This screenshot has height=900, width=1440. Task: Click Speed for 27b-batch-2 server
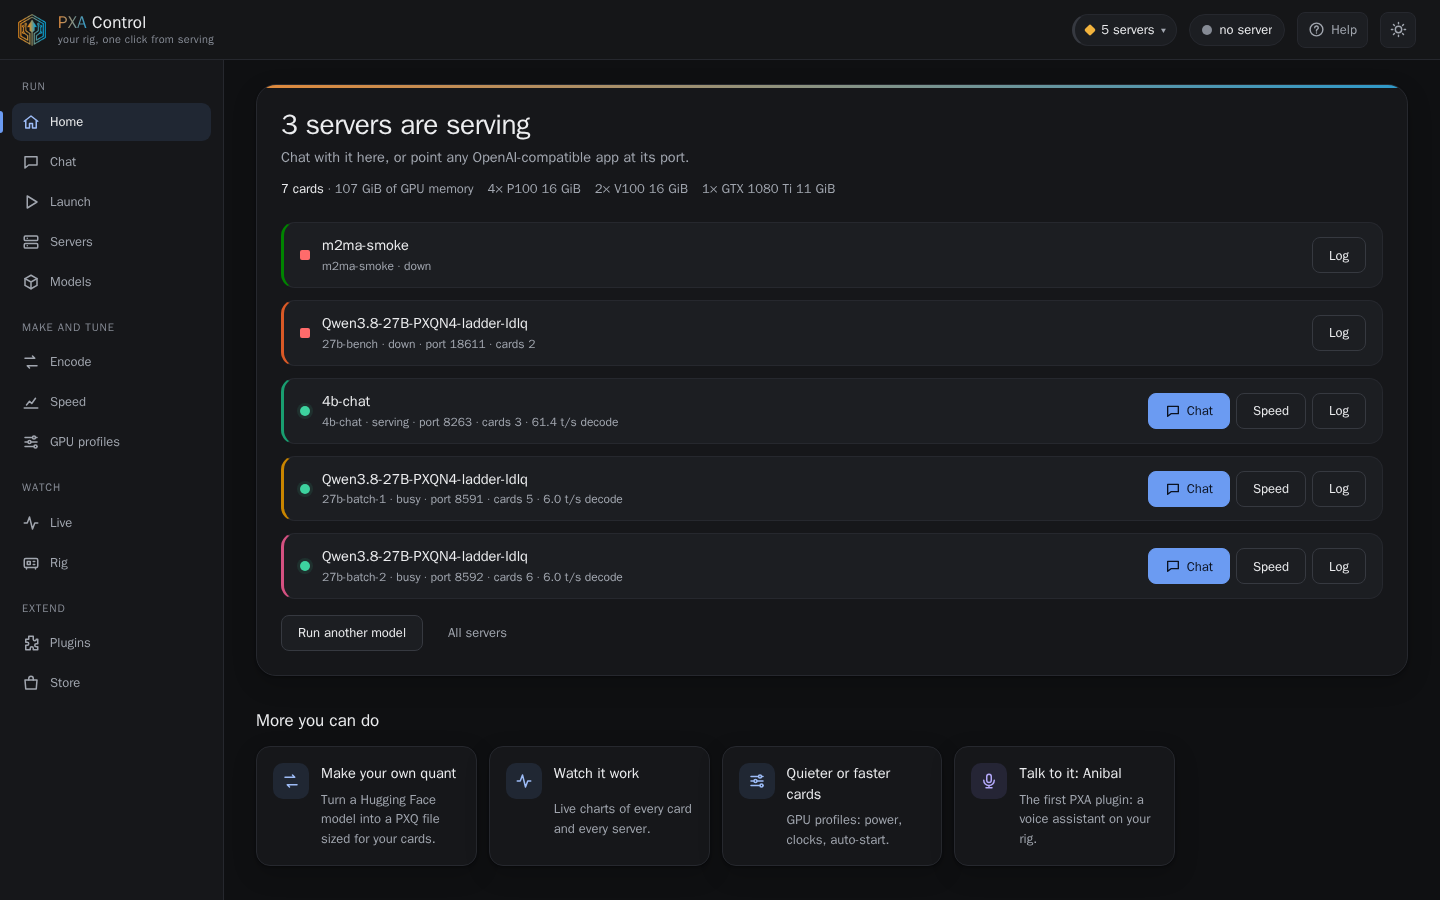[1271, 566]
